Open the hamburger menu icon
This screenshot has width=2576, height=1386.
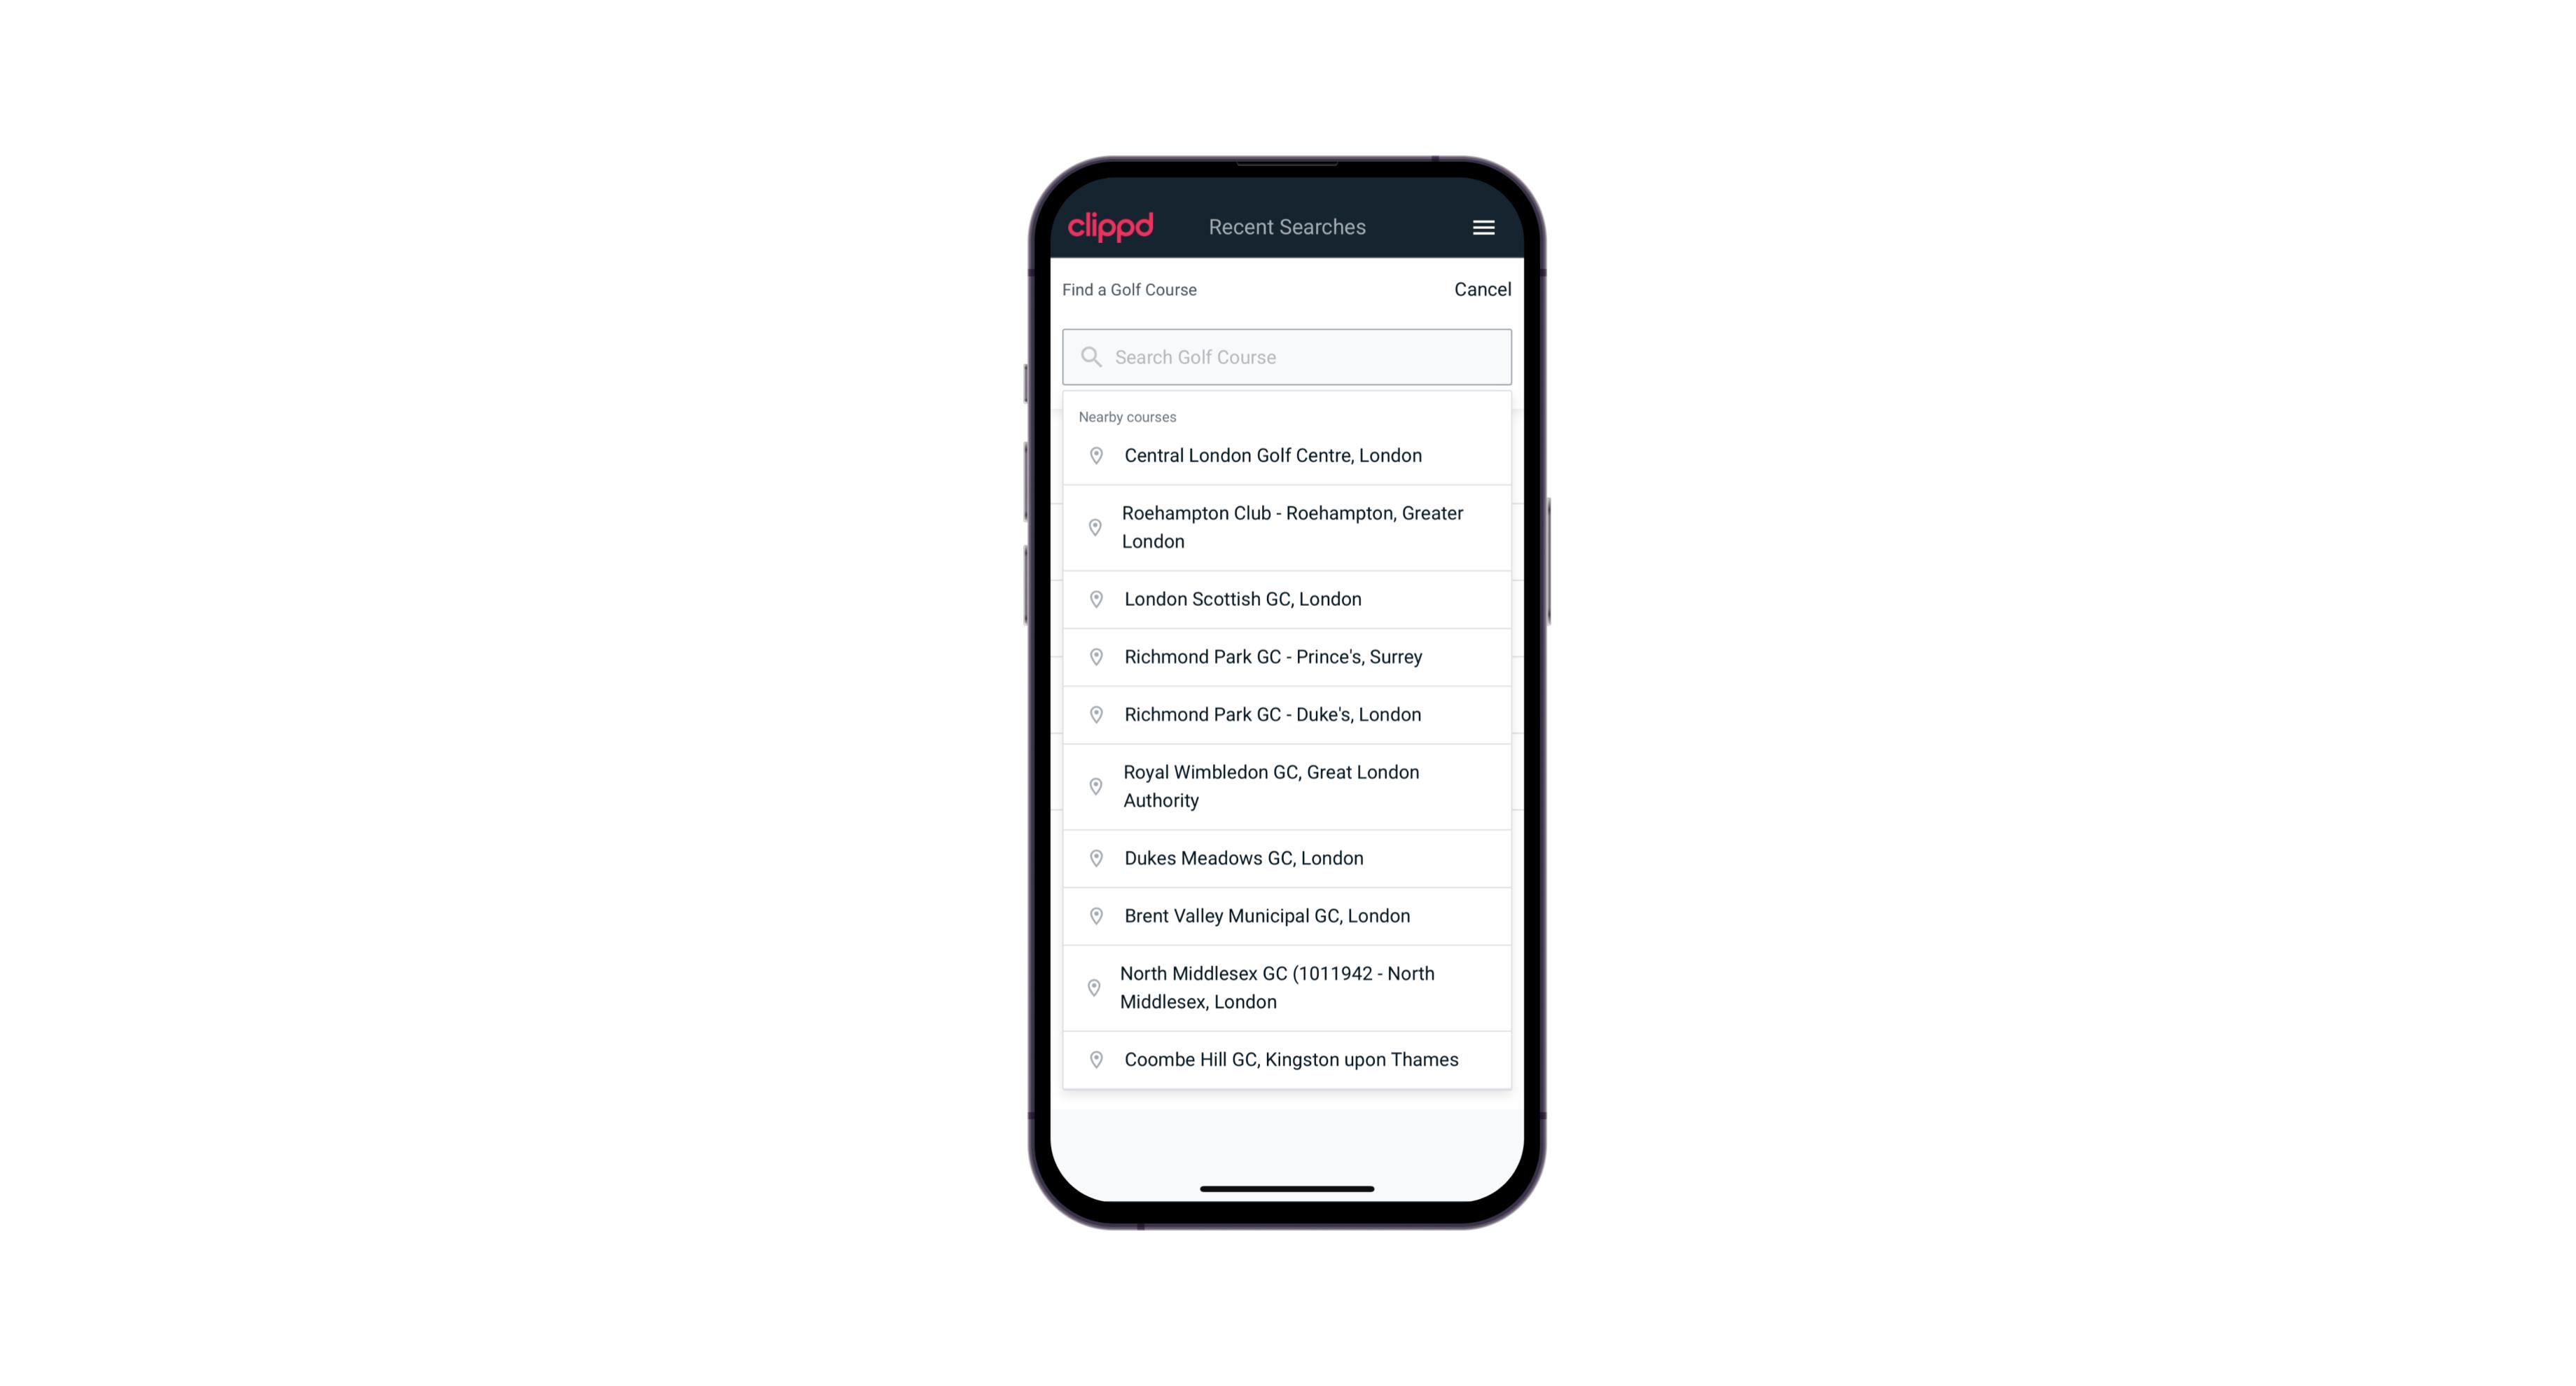pos(1481,227)
